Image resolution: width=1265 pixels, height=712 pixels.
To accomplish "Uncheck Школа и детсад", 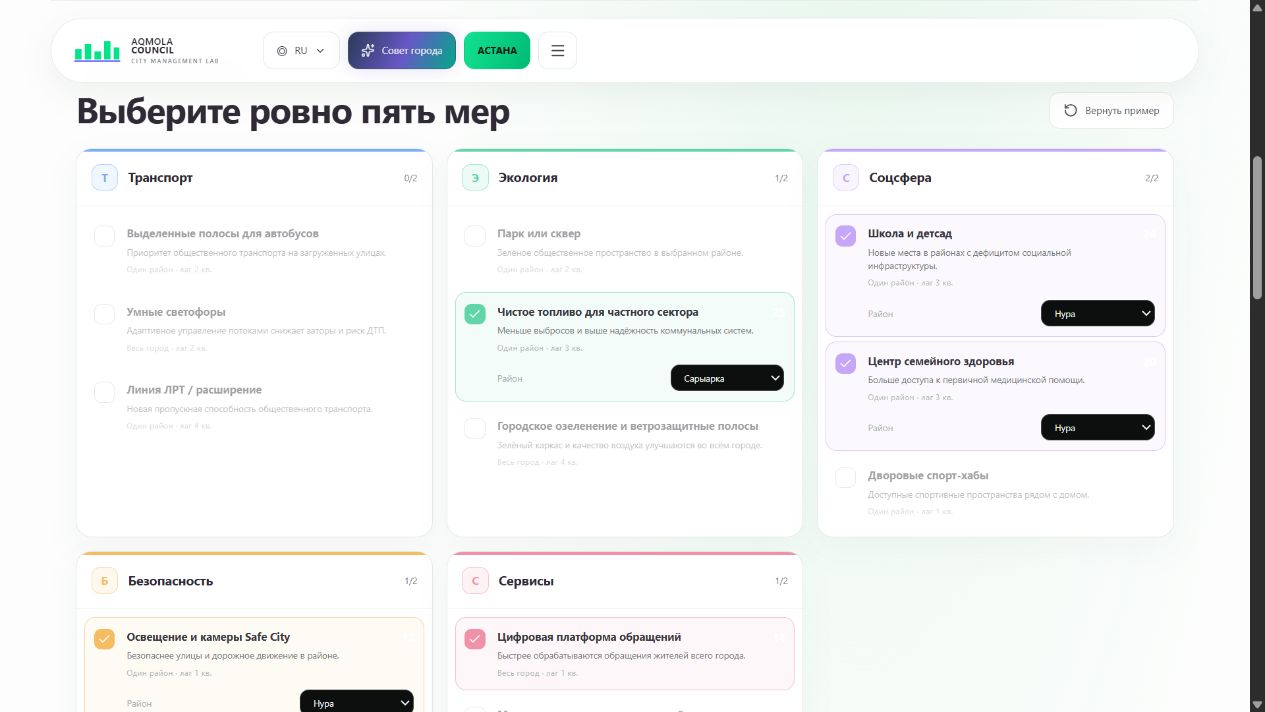I will (x=846, y=236).
